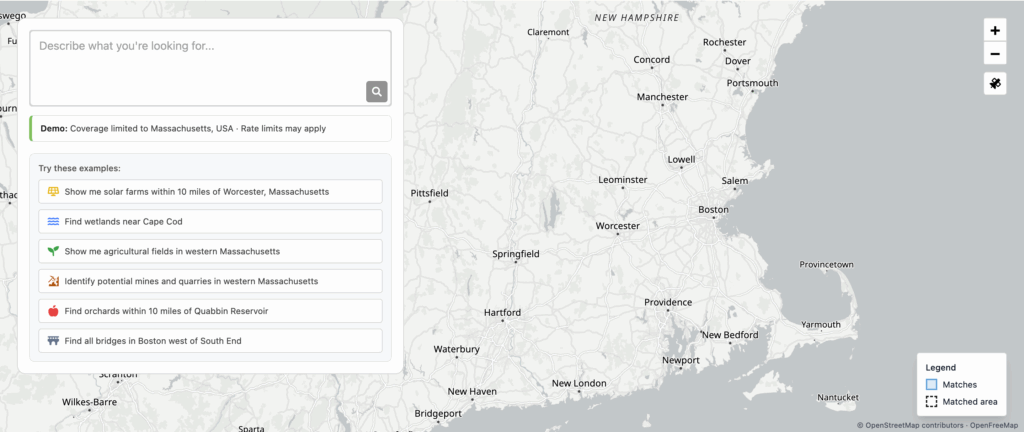Click the blue Matches legend swatch
1024x432 pixels.
point(931,384)
